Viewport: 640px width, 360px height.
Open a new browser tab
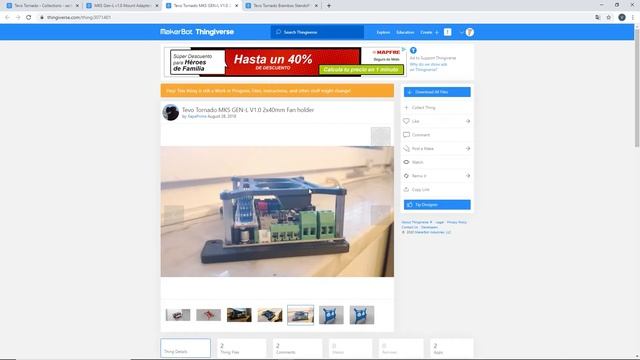point(329,6)
